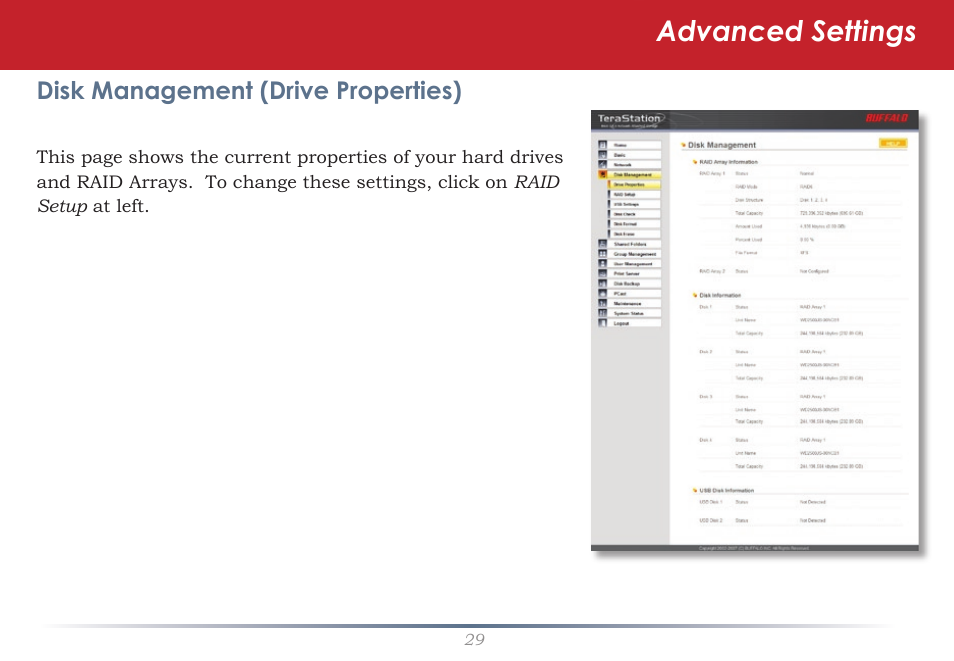Open the System Status menu item

pos(635,313)
